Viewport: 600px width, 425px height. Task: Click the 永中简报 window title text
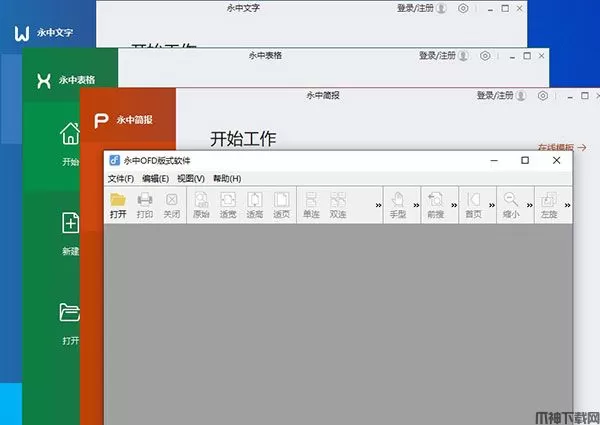pos(323,95)
